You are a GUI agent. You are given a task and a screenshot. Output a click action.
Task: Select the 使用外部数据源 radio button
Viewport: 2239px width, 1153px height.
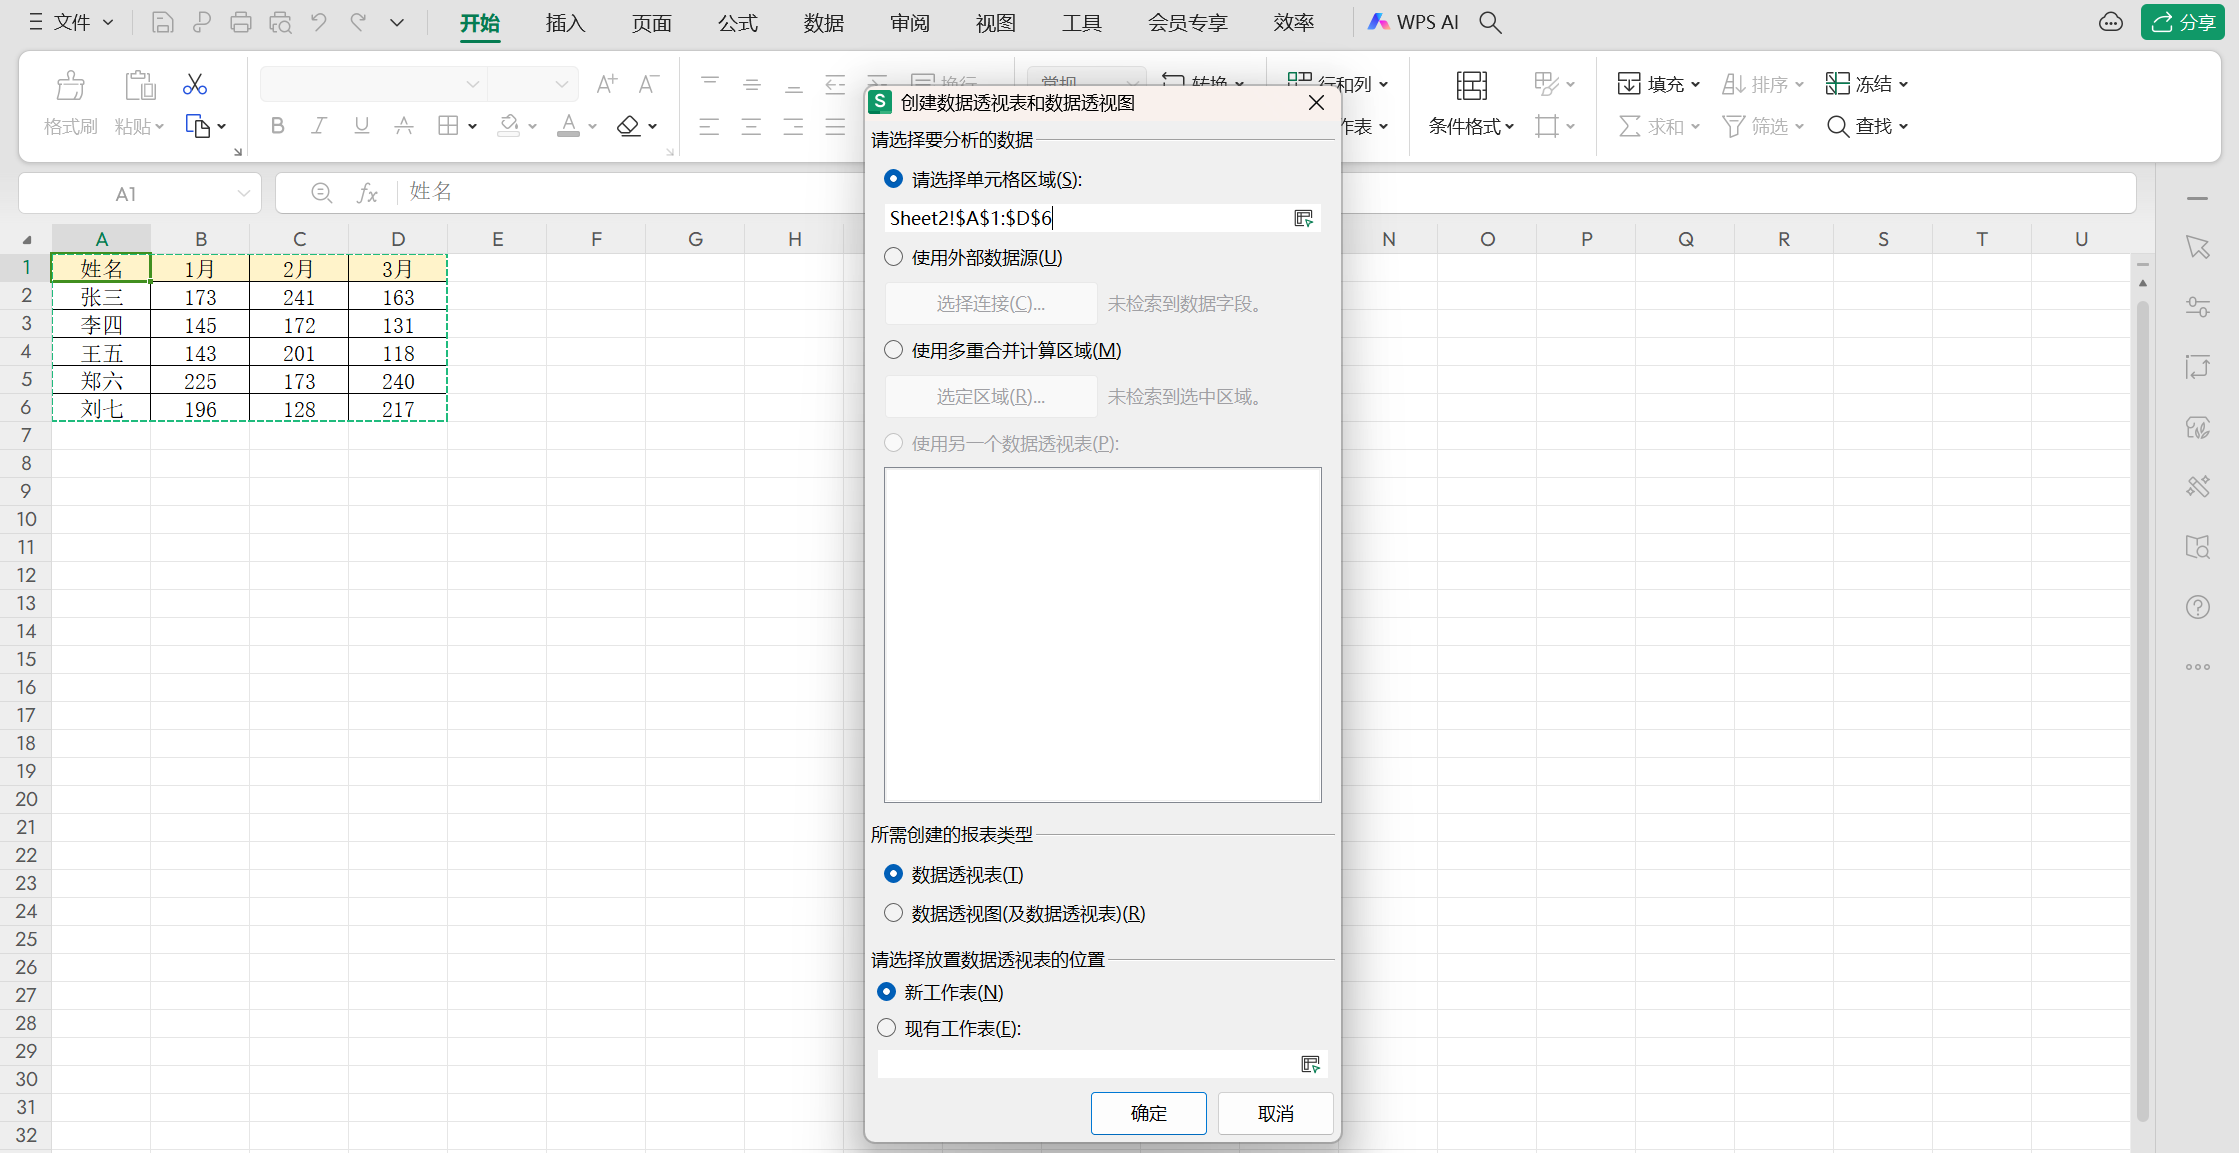pos(893,257)
